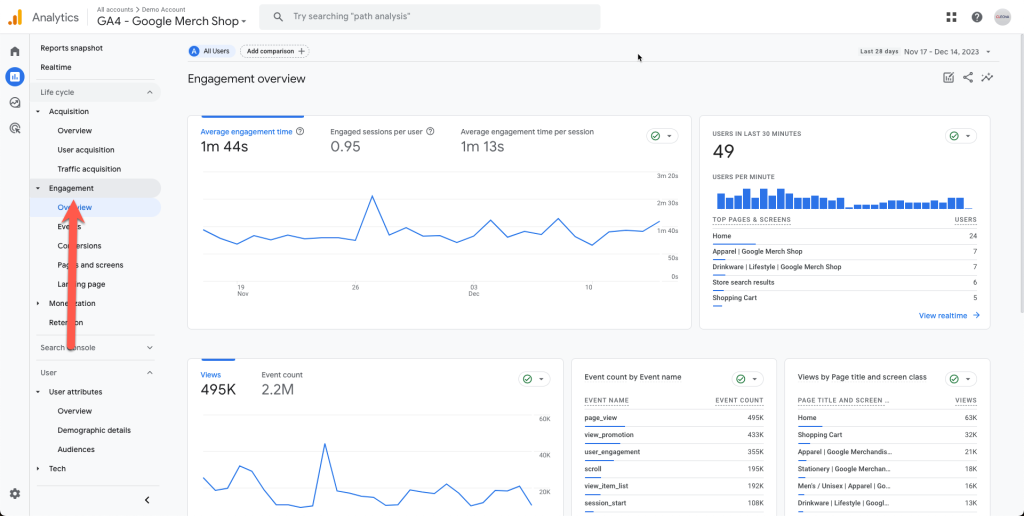This screenshot has height=516, width=1024.
Task: Open data quality dropdown on Users in last 30 minutes card
Action: tap(961, 136)
